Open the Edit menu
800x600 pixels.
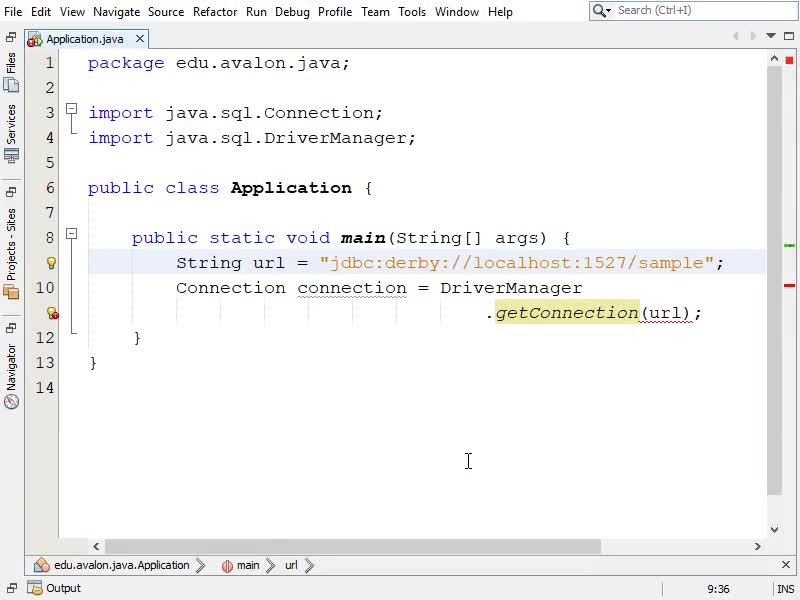41,11
